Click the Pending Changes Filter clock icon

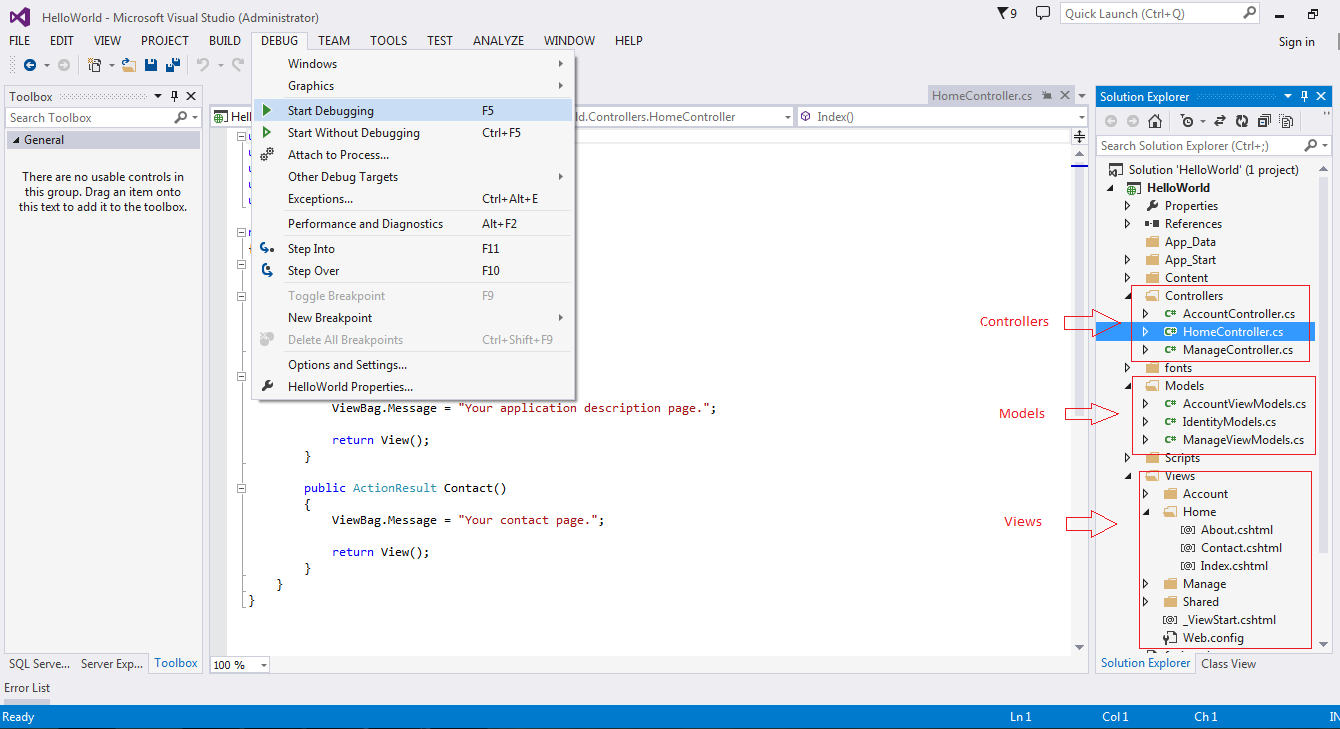click(1187, 121)
